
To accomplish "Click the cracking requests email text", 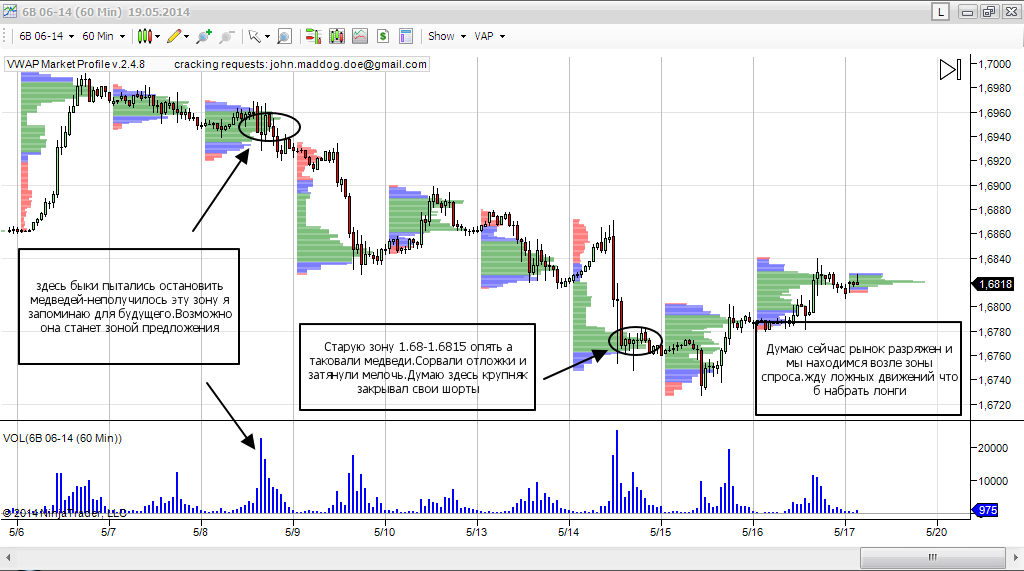I will [300, 64].
